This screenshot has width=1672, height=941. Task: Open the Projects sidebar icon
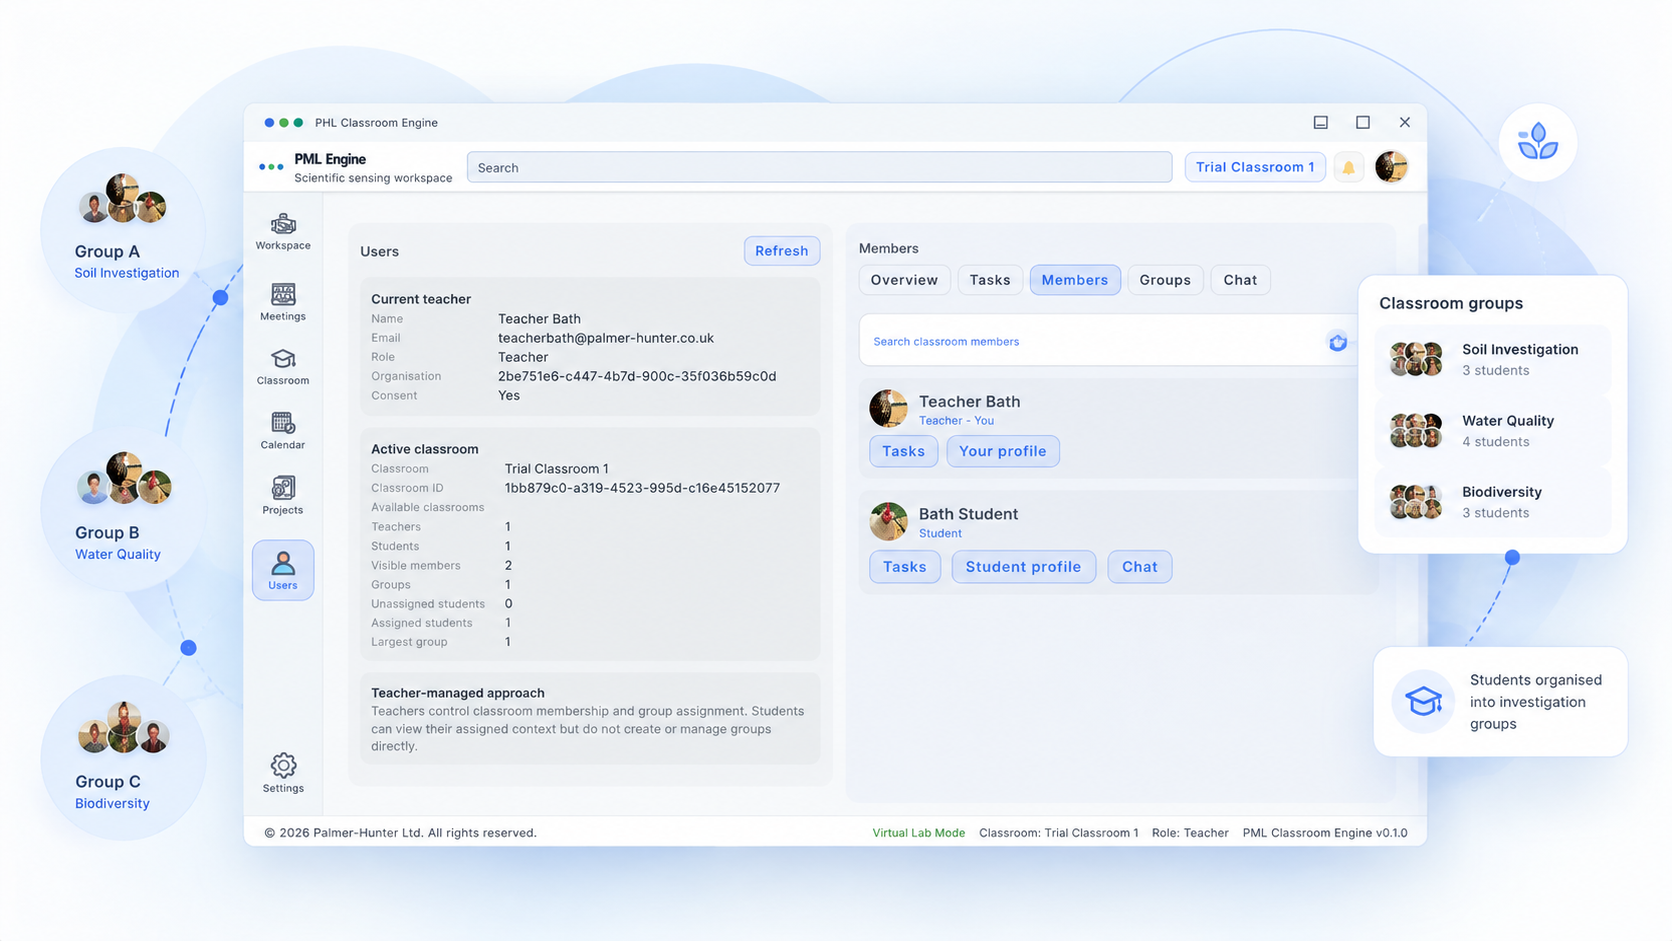pyautogui.click(x=283, y=495)
